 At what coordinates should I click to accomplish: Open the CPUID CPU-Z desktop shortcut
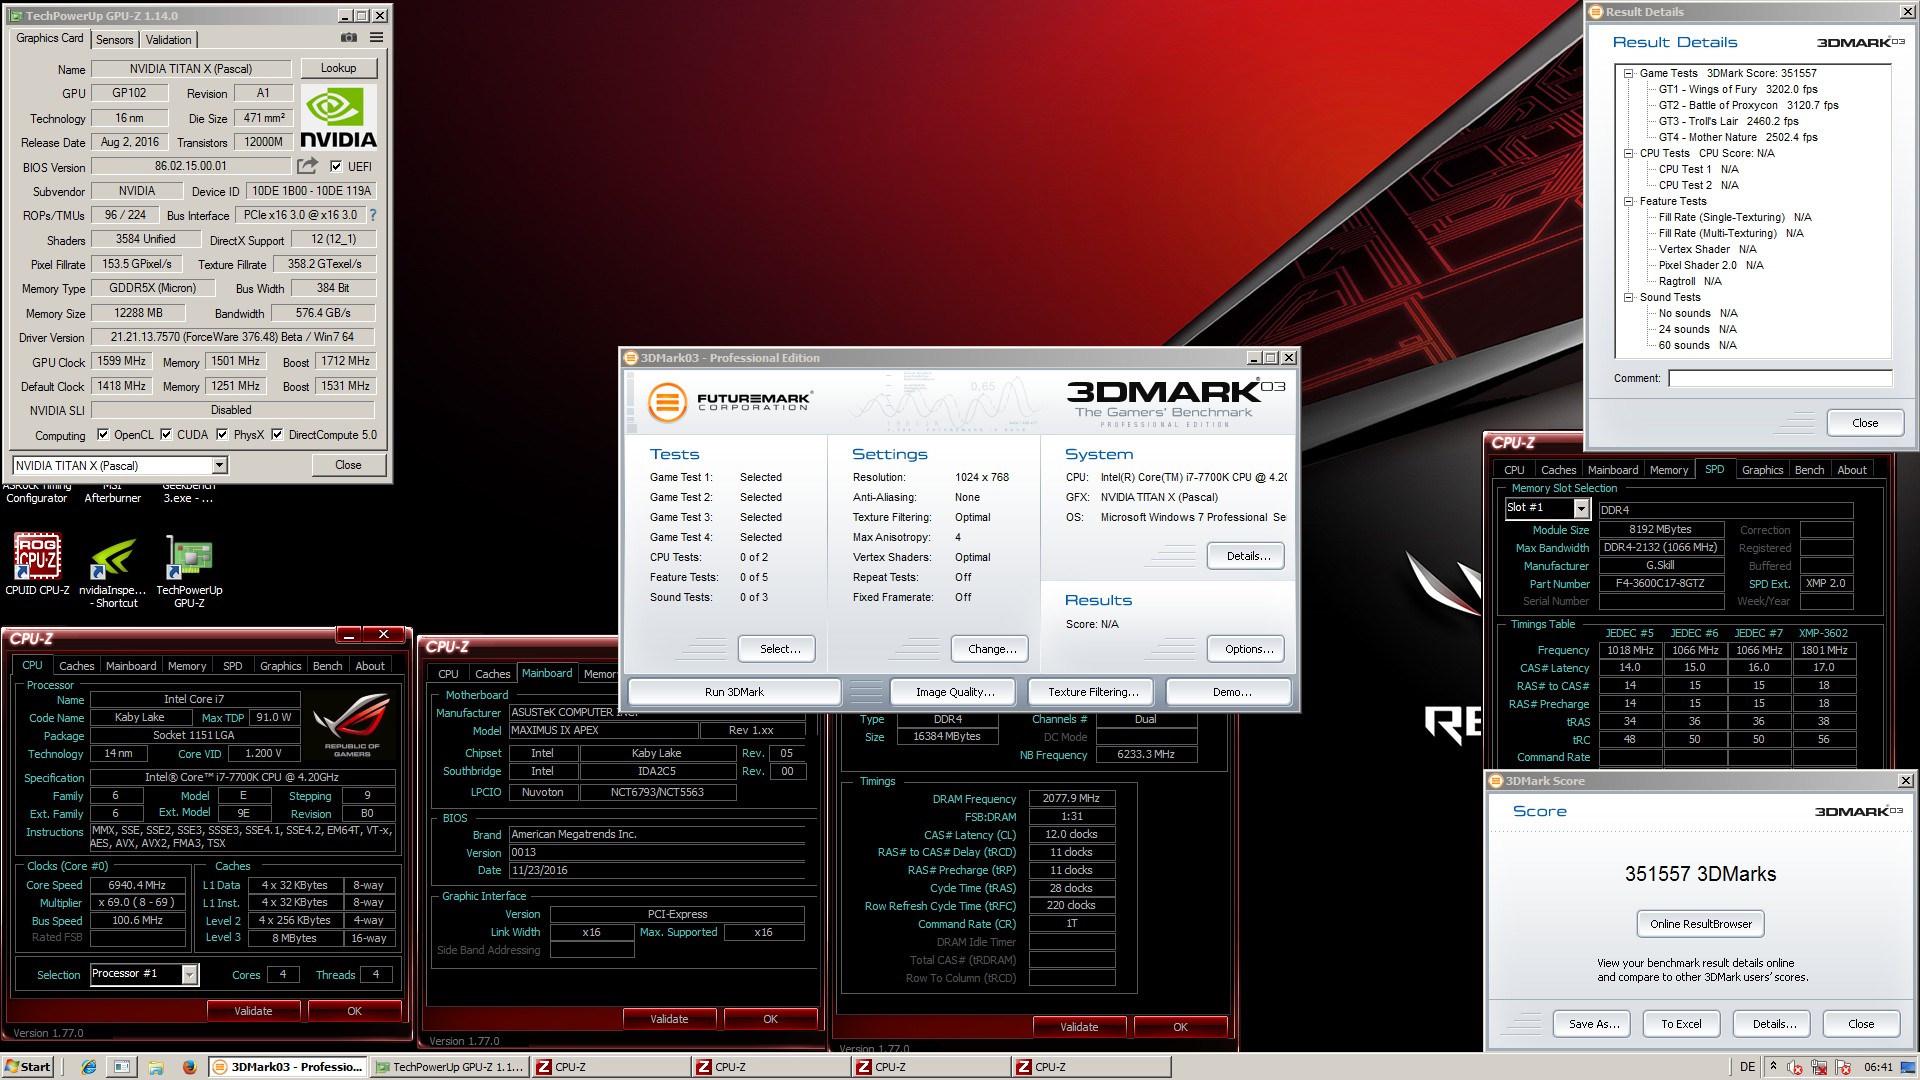tap(37, 564)
